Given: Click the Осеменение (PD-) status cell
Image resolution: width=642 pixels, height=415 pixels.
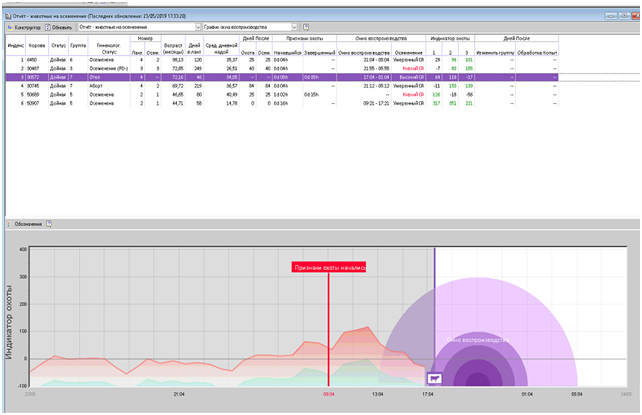Looking at the screenshot, I should click(x=109, y=68).
